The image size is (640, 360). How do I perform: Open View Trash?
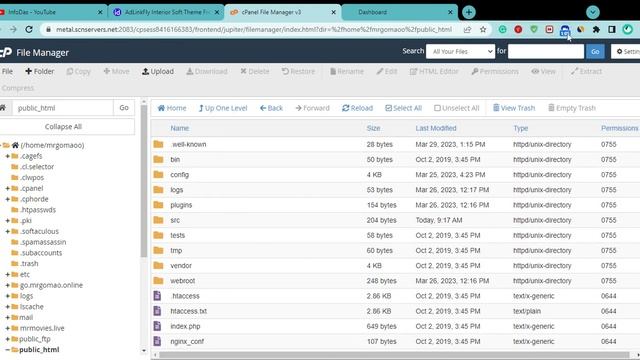point(514,108)
